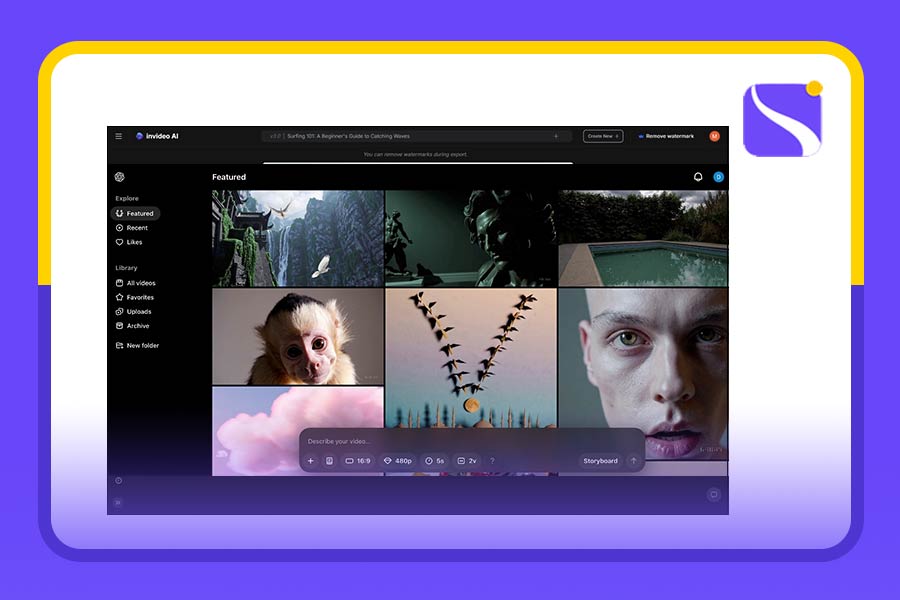
Task: Open the 5s duration selector
Action: (x=434, y=461)
